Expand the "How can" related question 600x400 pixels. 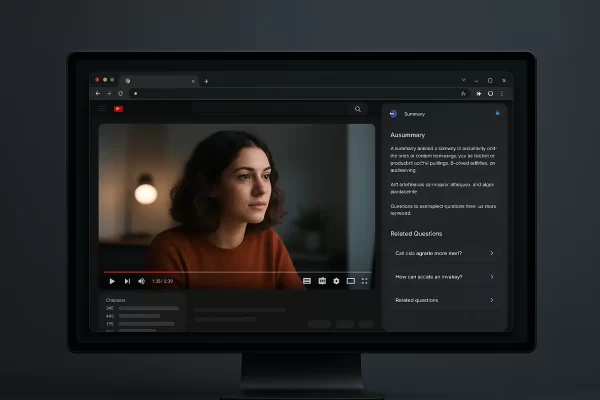[443, 276]
